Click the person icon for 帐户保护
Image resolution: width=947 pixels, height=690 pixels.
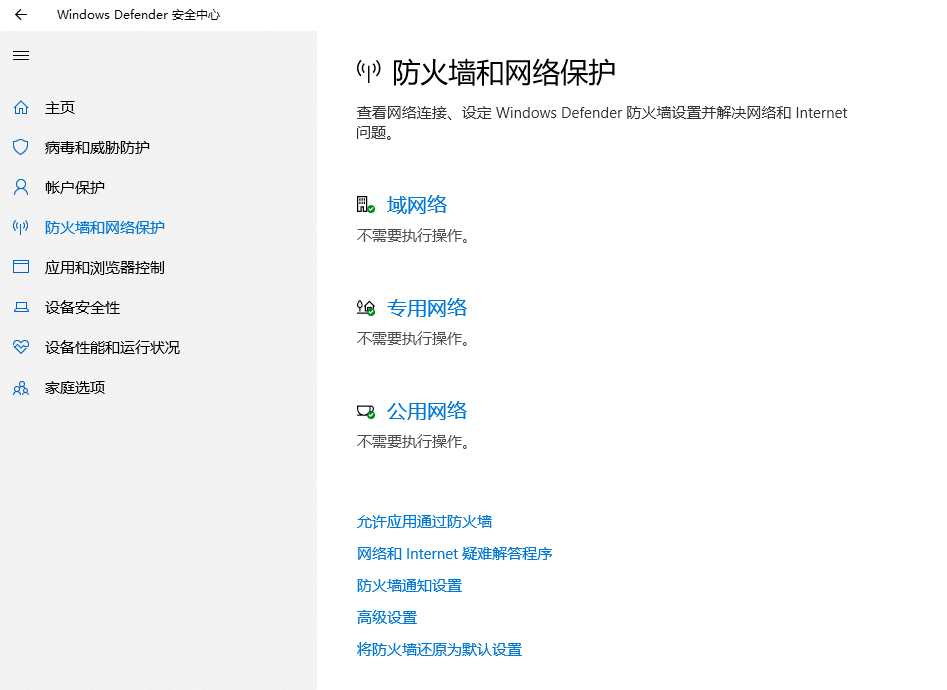[21, 187]
